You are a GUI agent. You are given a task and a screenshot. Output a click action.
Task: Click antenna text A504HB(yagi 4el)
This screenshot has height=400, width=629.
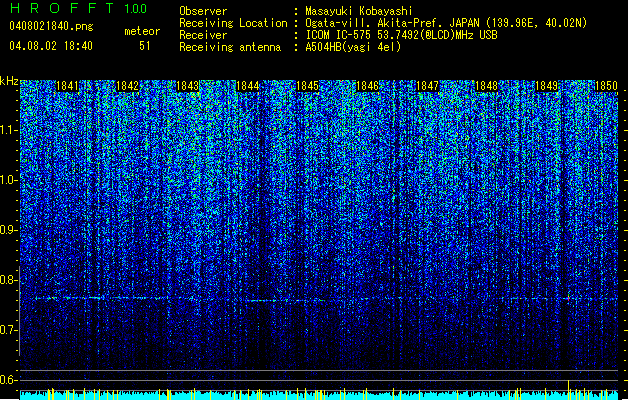tap(353, 47)
